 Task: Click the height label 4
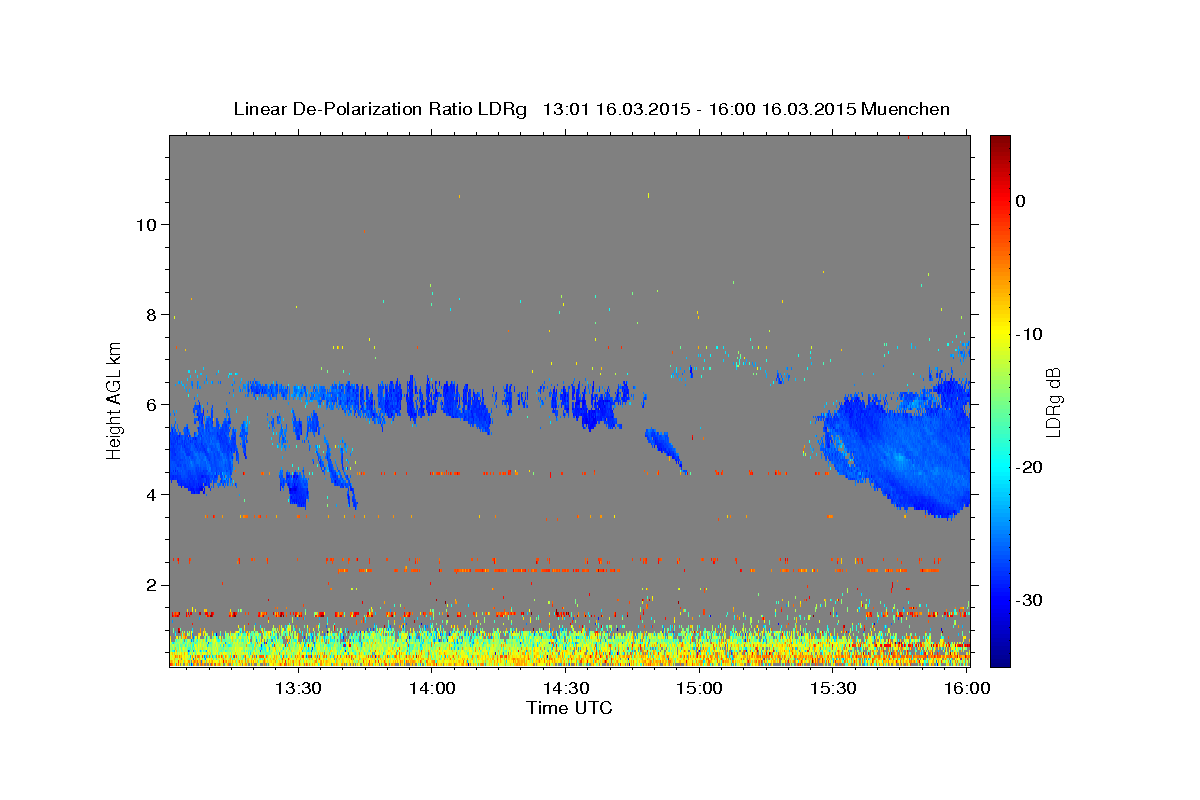pos(151,494)
